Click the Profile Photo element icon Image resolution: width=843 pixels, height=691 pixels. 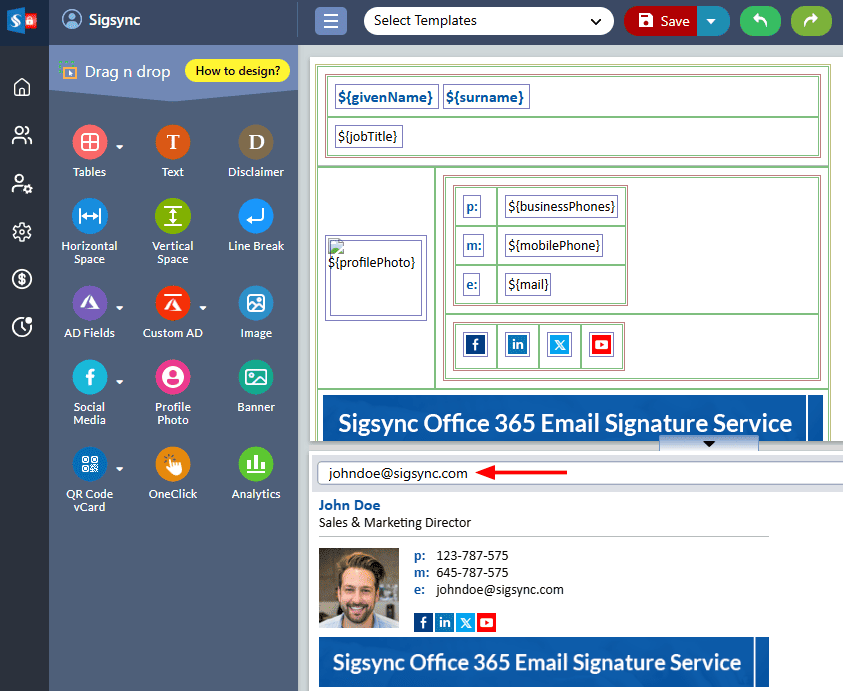point(172,378)
